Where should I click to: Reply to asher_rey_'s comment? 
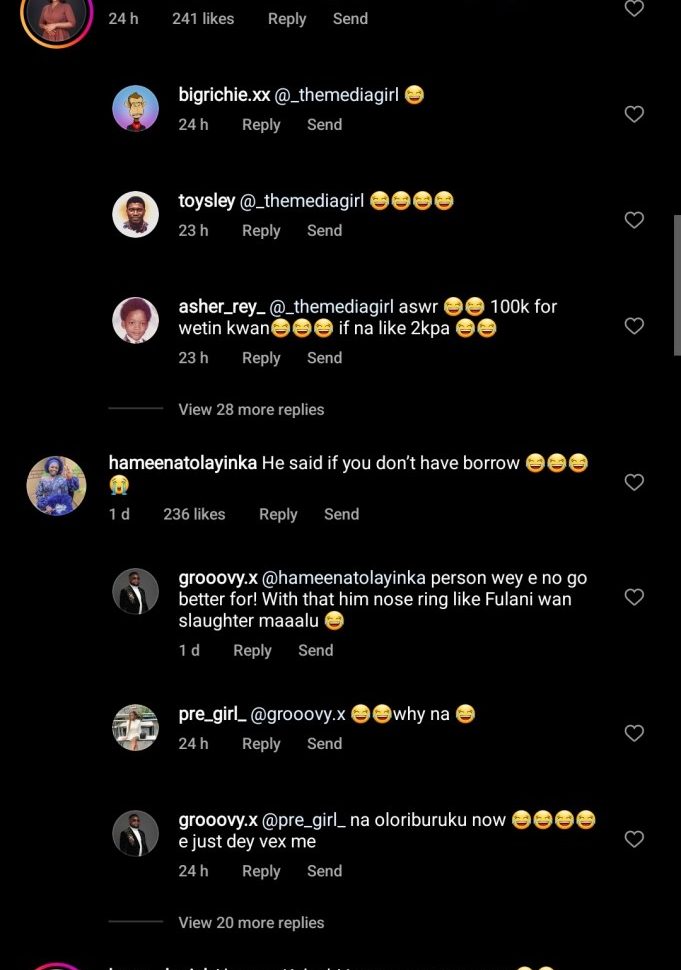tap(261, 358)
